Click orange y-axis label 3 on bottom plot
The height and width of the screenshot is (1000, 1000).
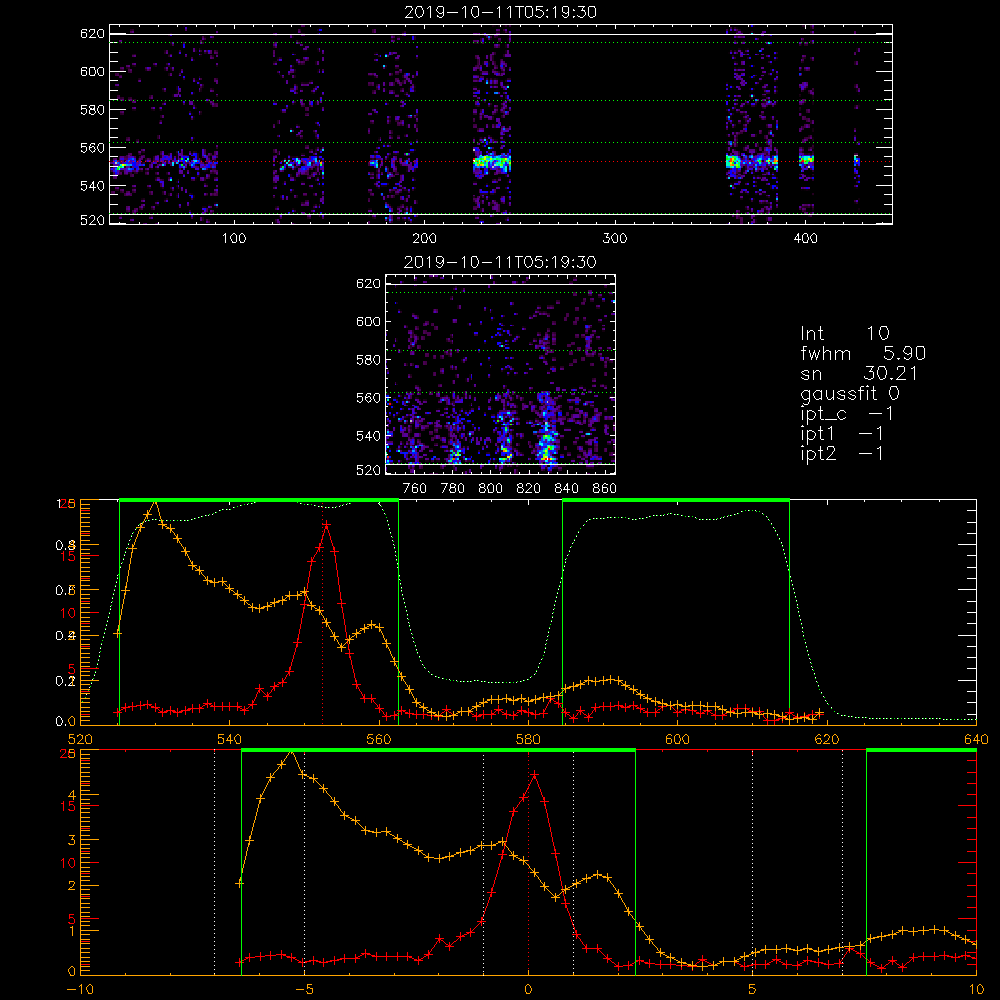pyautogui.click(x=71, y=840)
